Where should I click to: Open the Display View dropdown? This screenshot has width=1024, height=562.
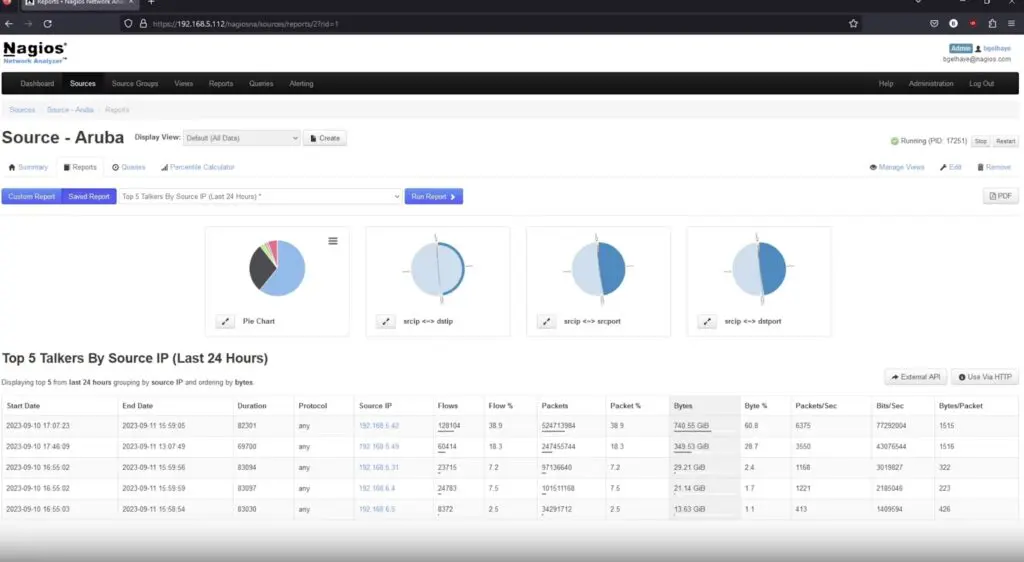pyautogui.click(x=242, y=138)
